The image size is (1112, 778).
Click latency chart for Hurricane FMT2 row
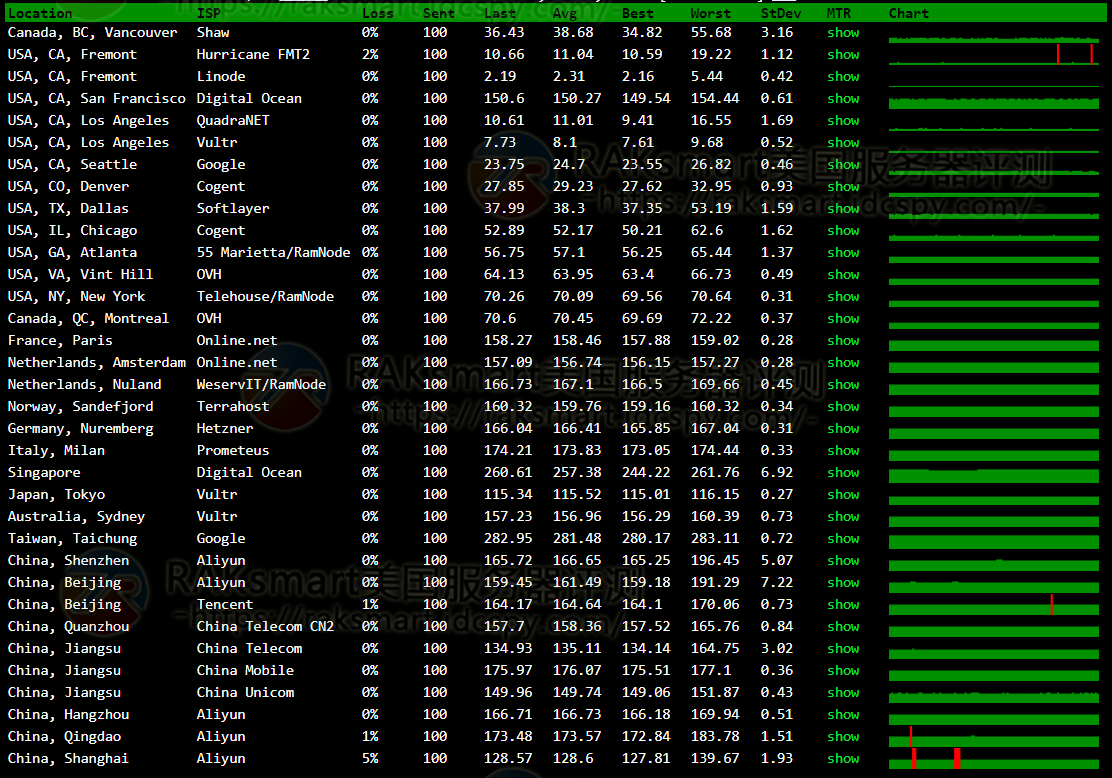(994, 55)
